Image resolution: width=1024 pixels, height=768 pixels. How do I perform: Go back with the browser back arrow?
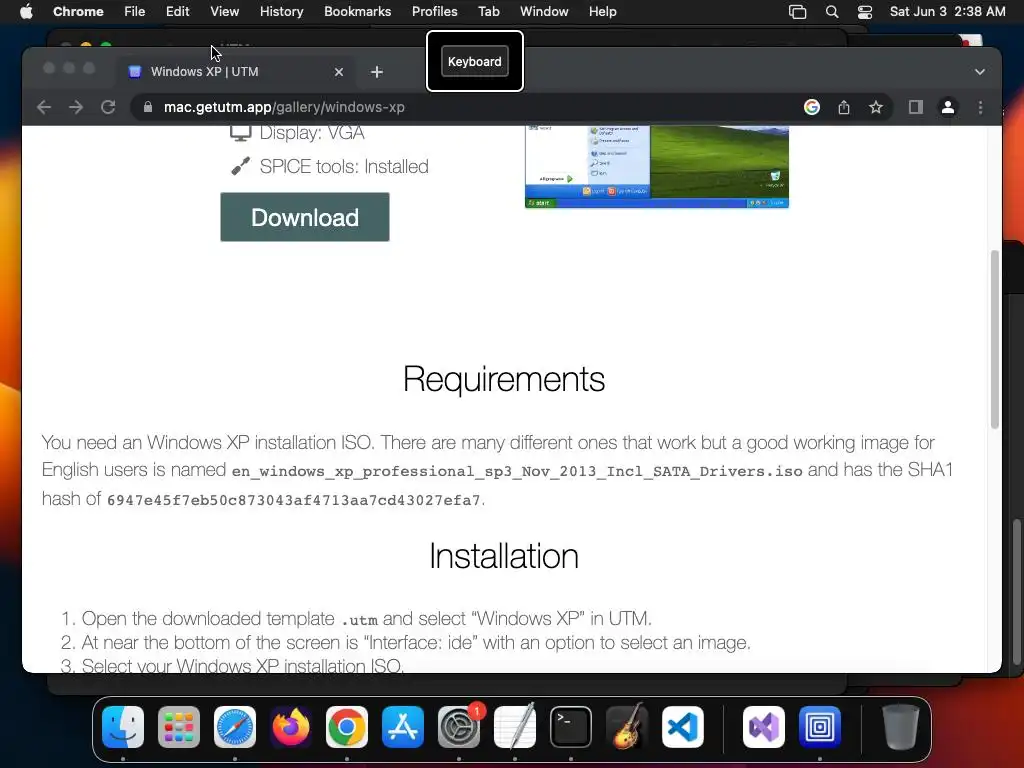[x=44, y=107]
